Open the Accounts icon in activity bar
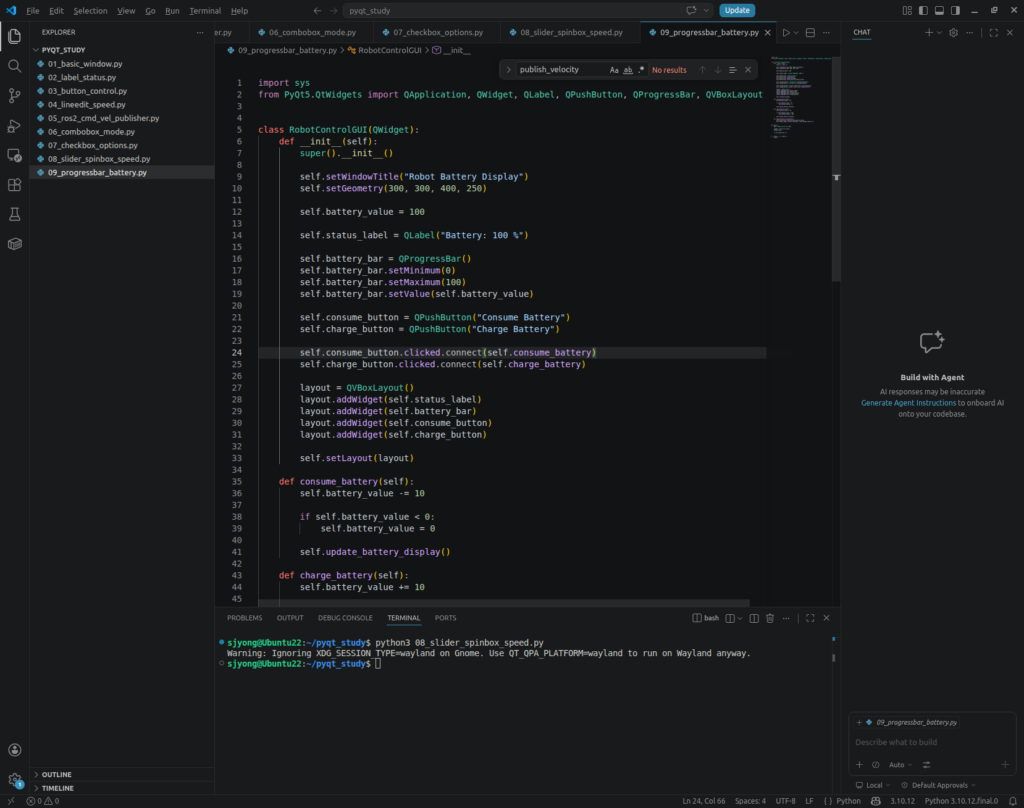Image resolution: width=1024 pixels, height=808 pixels. coord(14,750)
